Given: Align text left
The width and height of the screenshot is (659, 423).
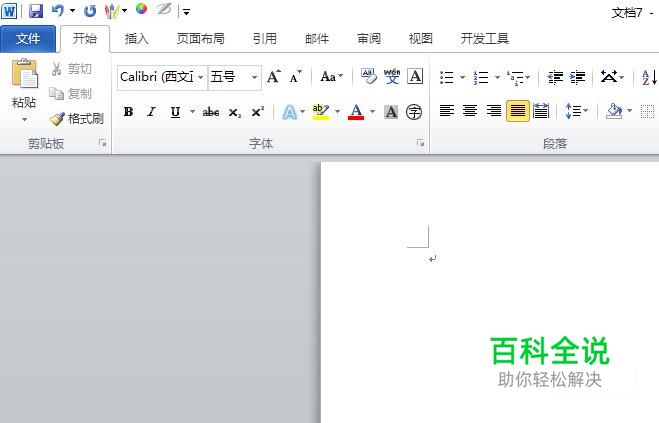Looking at the screenshot, I should point(446,111).
